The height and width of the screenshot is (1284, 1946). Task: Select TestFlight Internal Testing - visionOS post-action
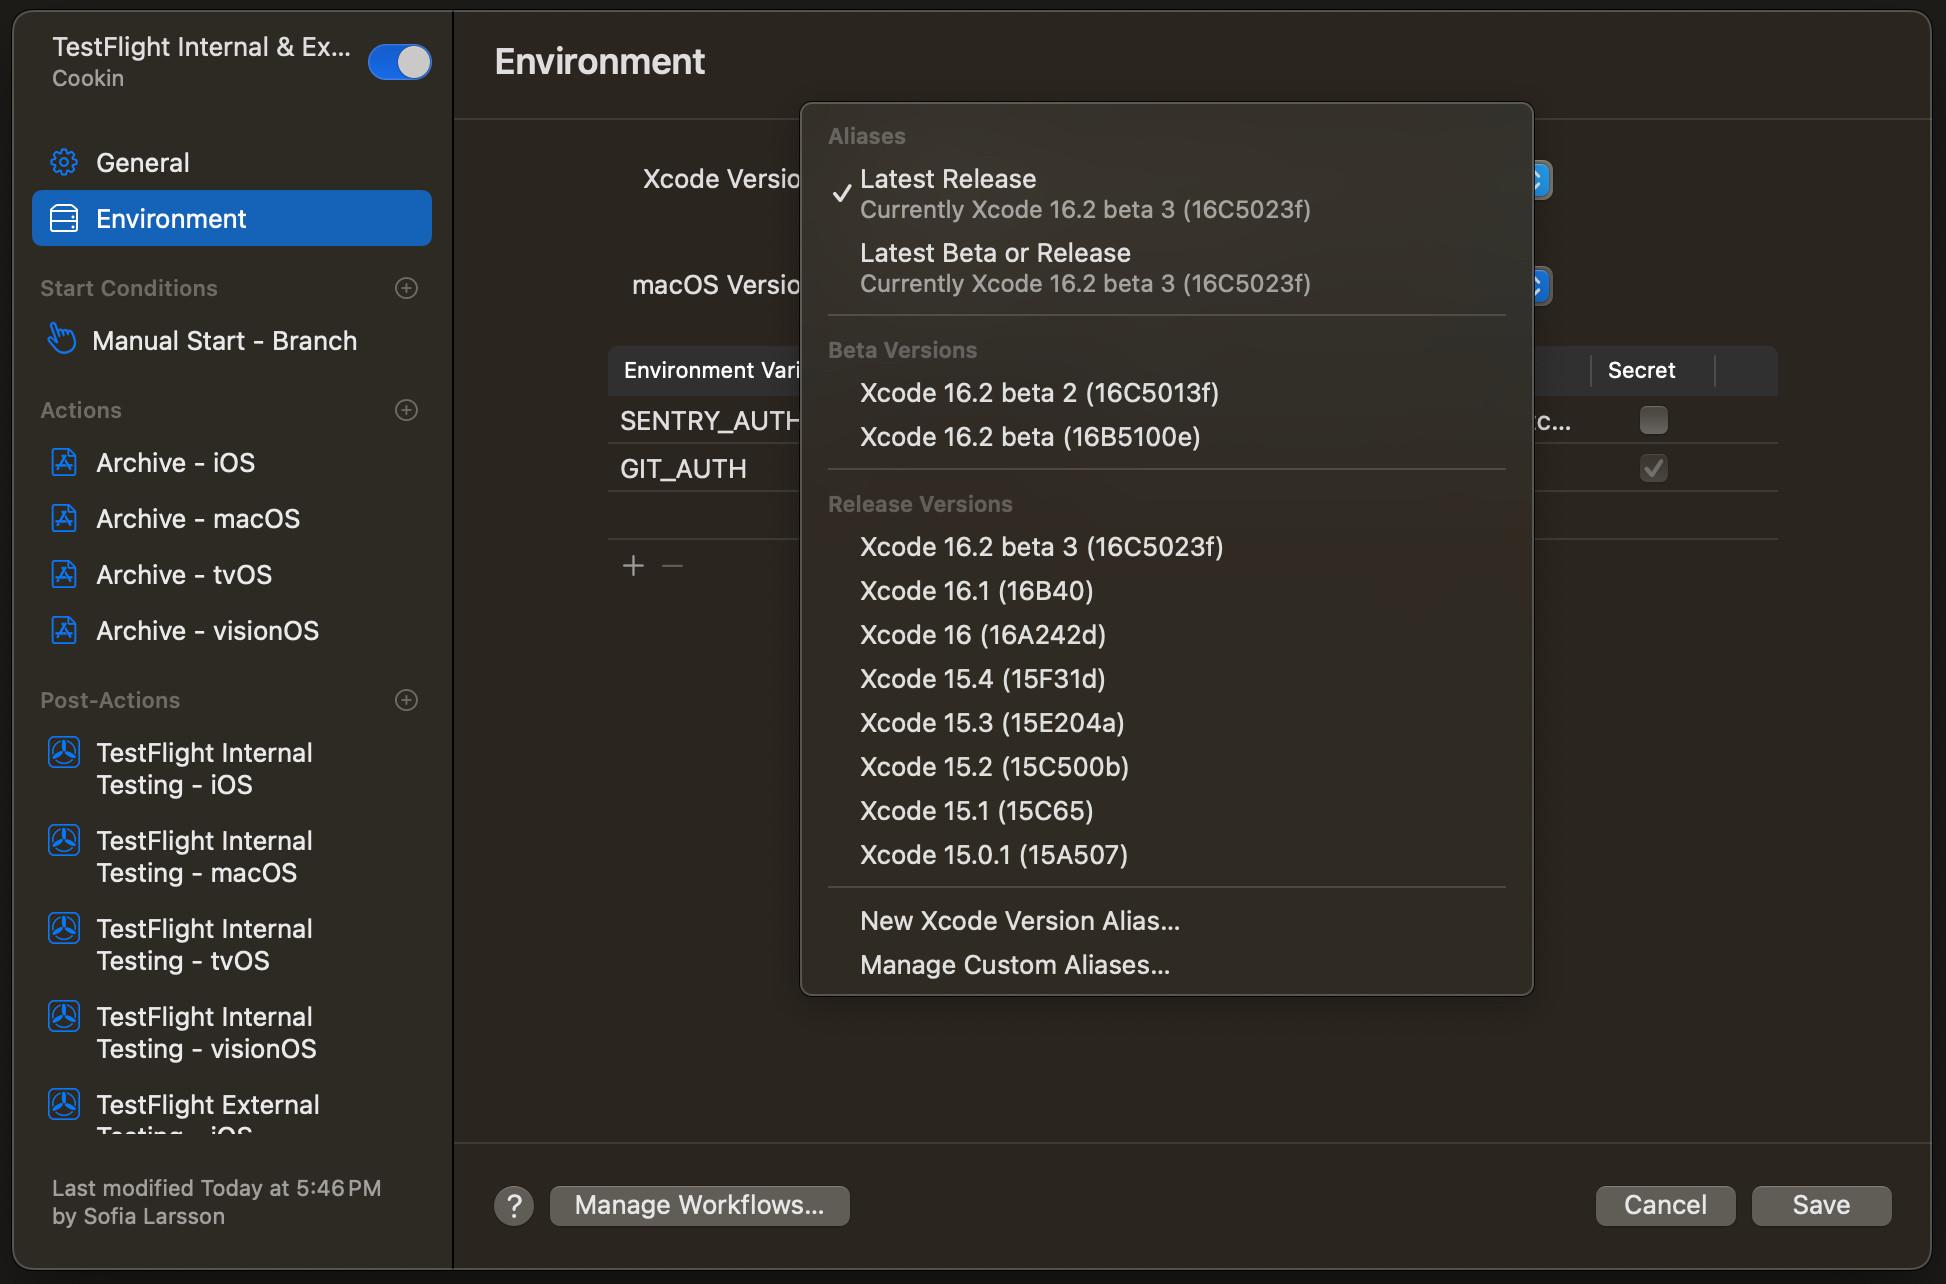pyautogui.click(x=232, y=1032)
